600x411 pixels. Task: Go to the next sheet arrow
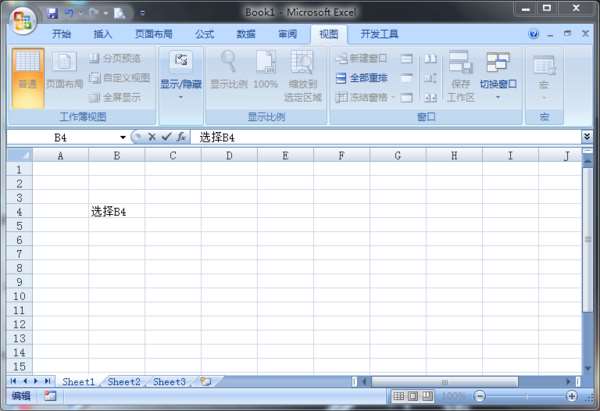pyautogui.click(x=36, y=381)
